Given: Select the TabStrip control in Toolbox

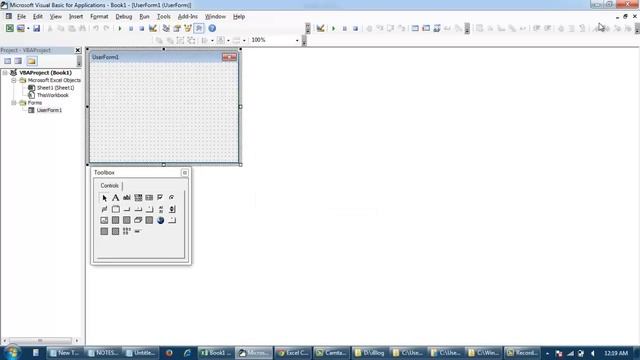Looking at the screenshot, I should pyautogui.click(x=138, y=209).
